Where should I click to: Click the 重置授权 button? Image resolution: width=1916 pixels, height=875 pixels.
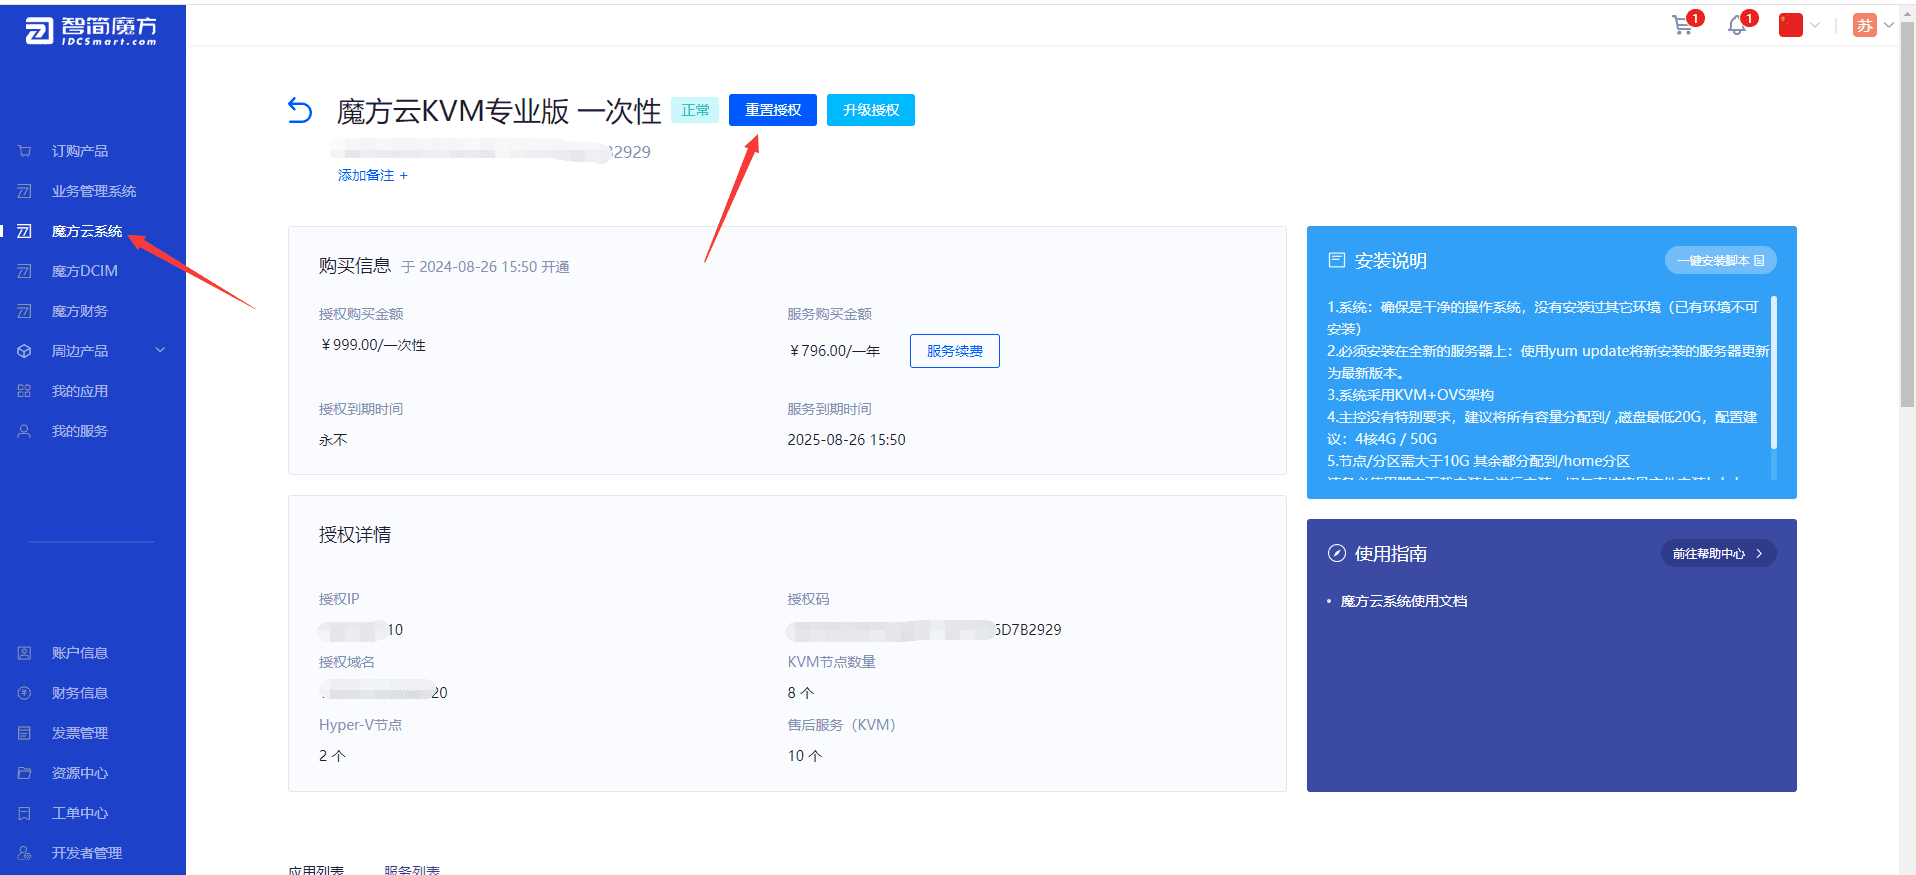[773, 110]
